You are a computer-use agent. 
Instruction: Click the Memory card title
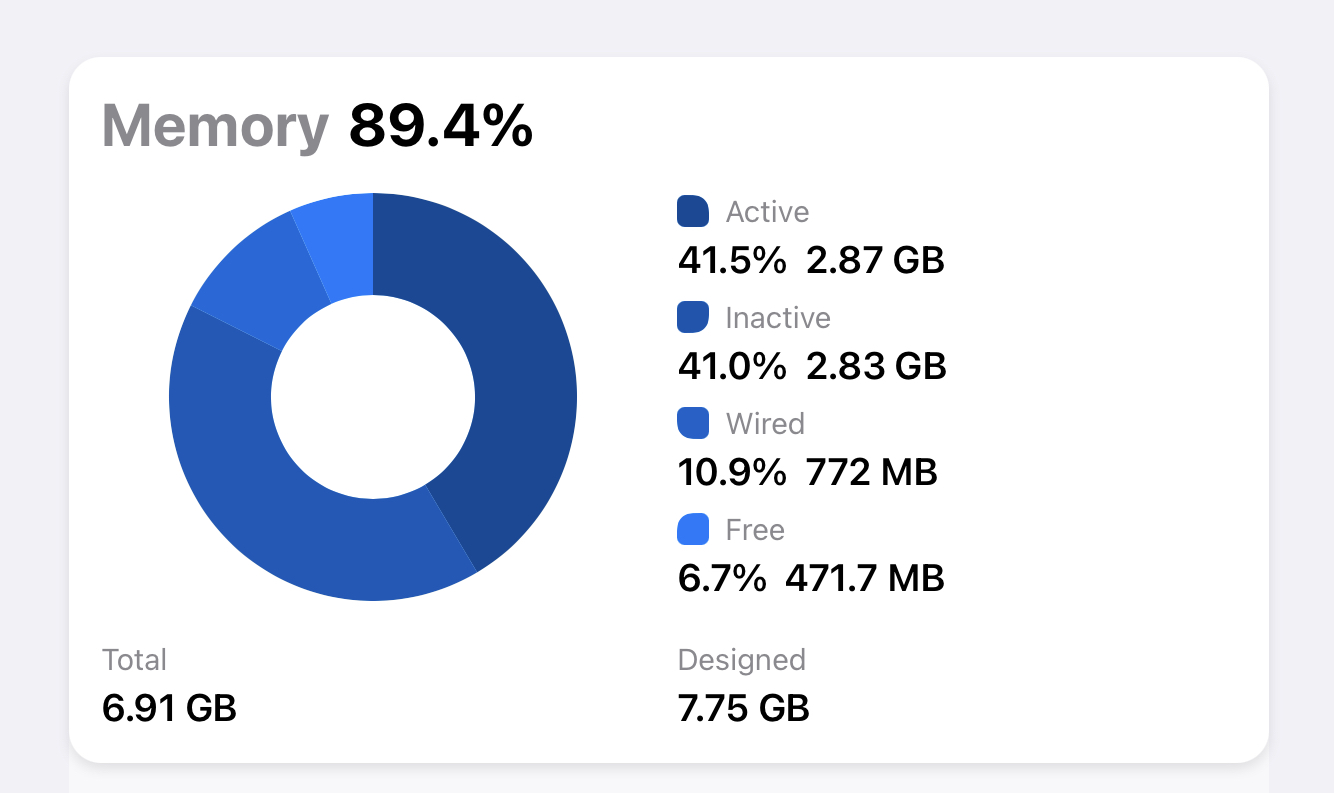point(215,127)
